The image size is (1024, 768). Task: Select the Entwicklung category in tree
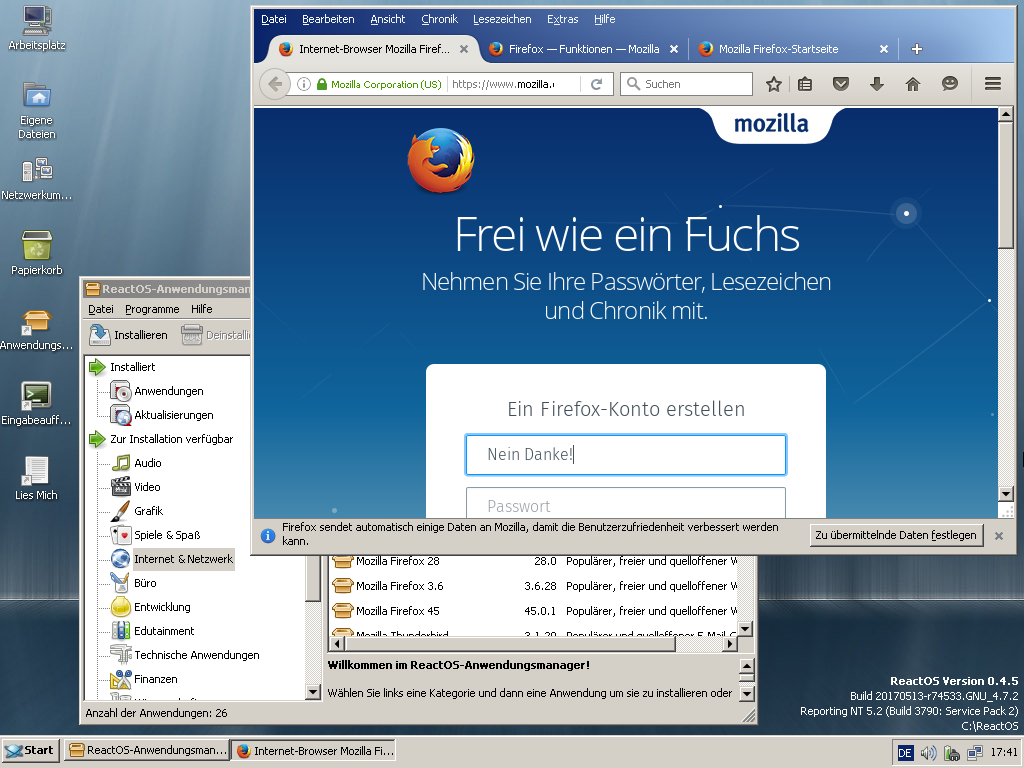point(162,607)
